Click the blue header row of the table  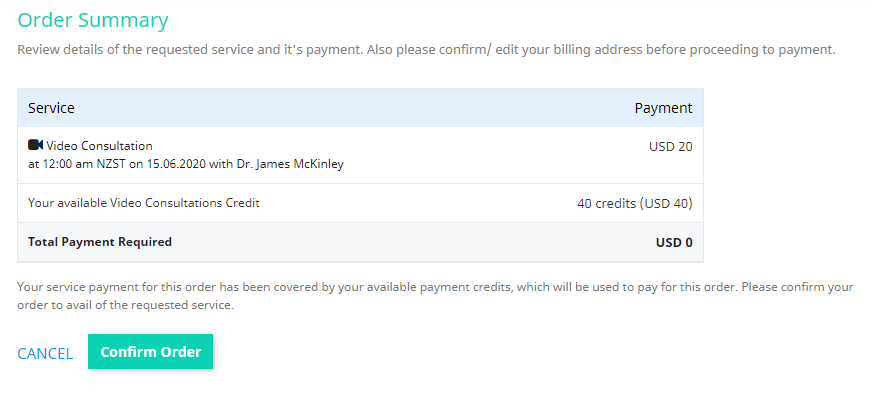coord(361,108)
